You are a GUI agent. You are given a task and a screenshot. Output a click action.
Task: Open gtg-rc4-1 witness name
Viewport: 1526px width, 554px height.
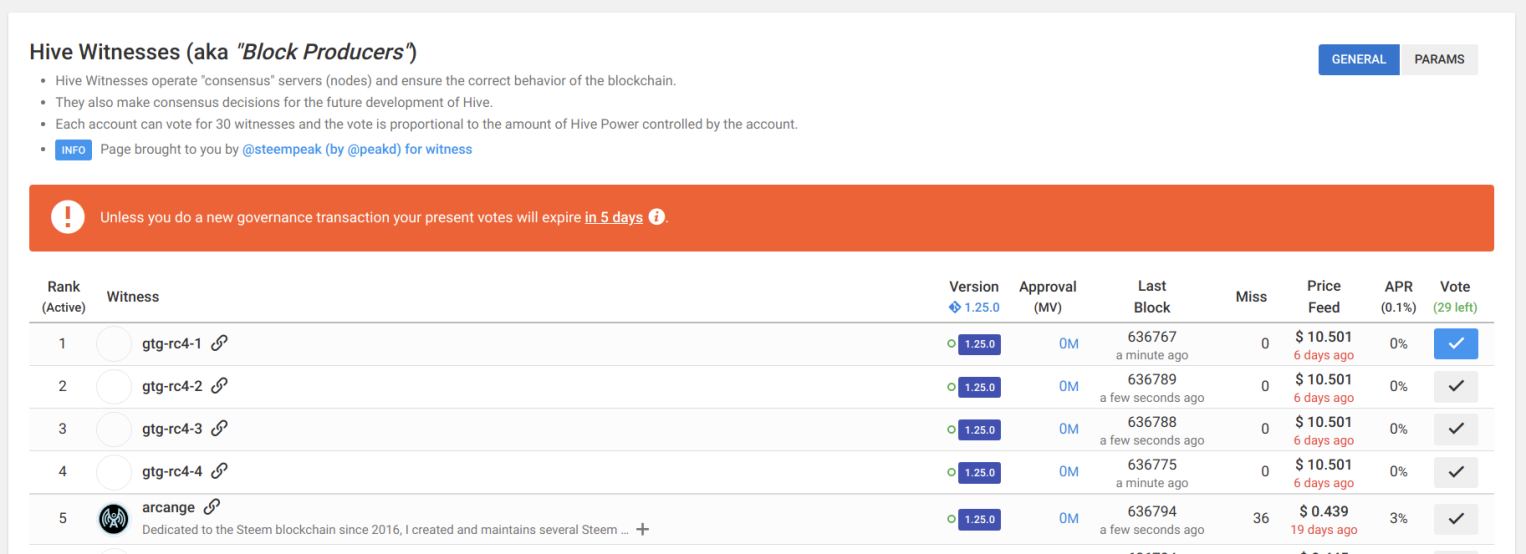point(172,343)
